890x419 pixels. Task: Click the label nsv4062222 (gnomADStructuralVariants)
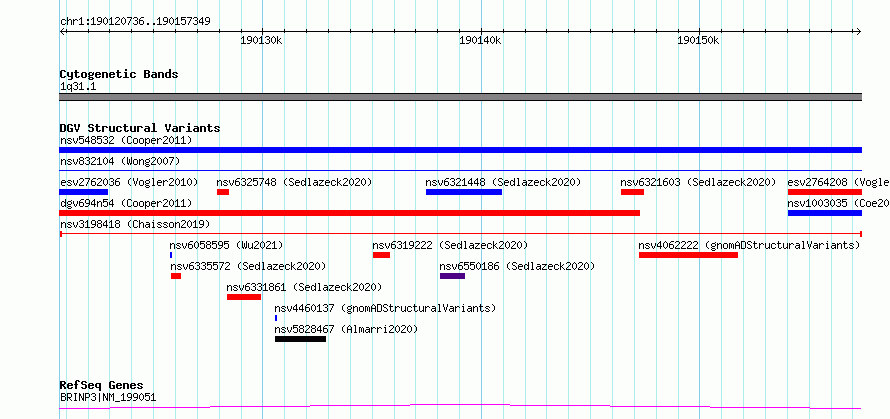749,245
